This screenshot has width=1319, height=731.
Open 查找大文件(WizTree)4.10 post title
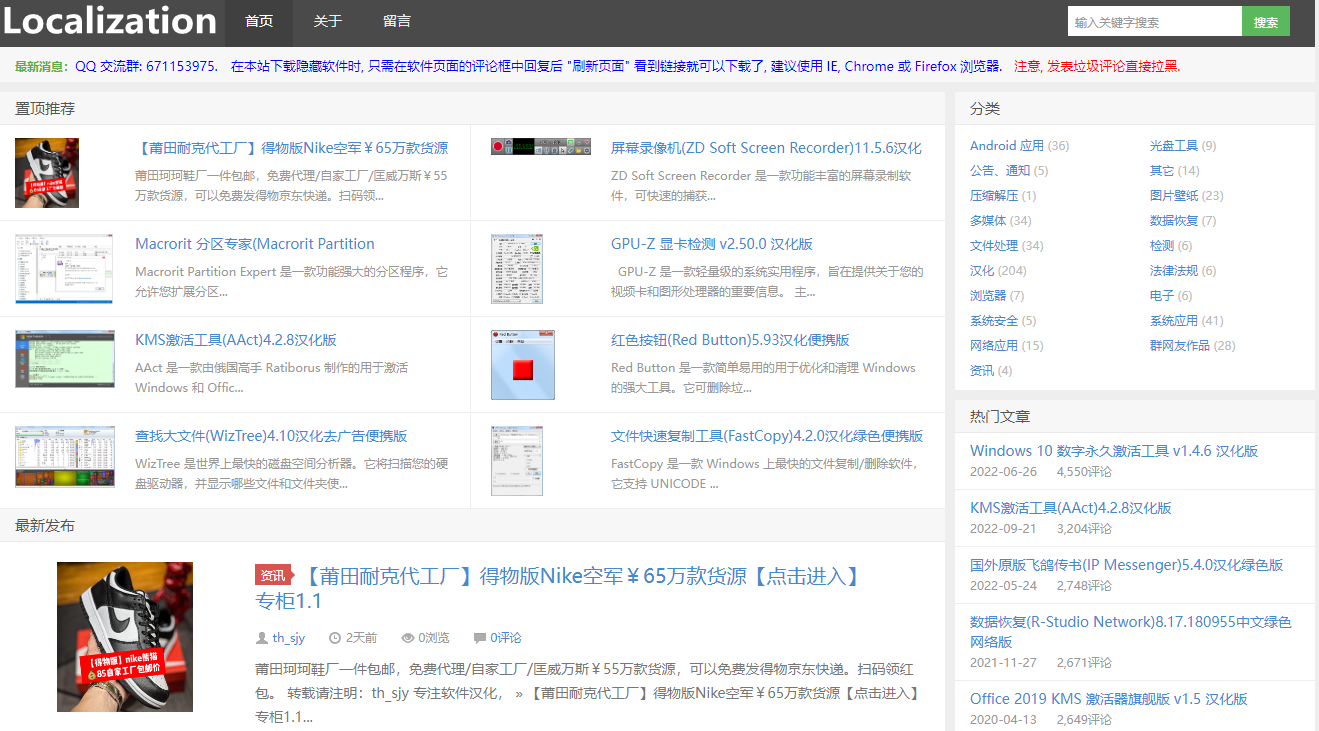(271, 436)
